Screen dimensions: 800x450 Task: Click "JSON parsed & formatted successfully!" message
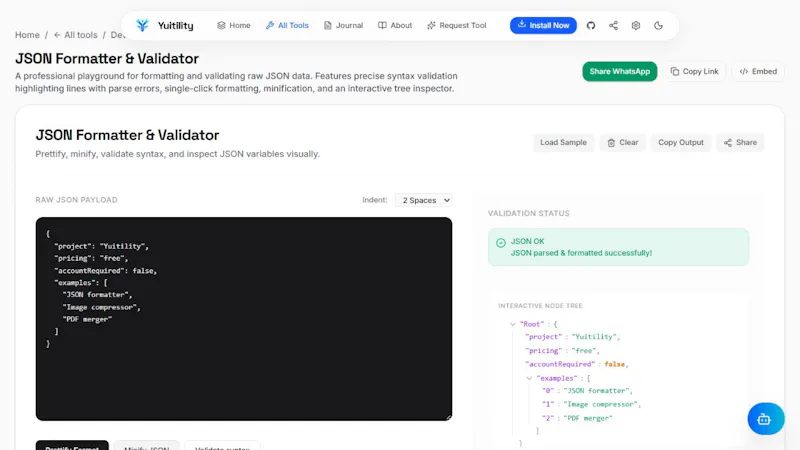coord(581,253)
